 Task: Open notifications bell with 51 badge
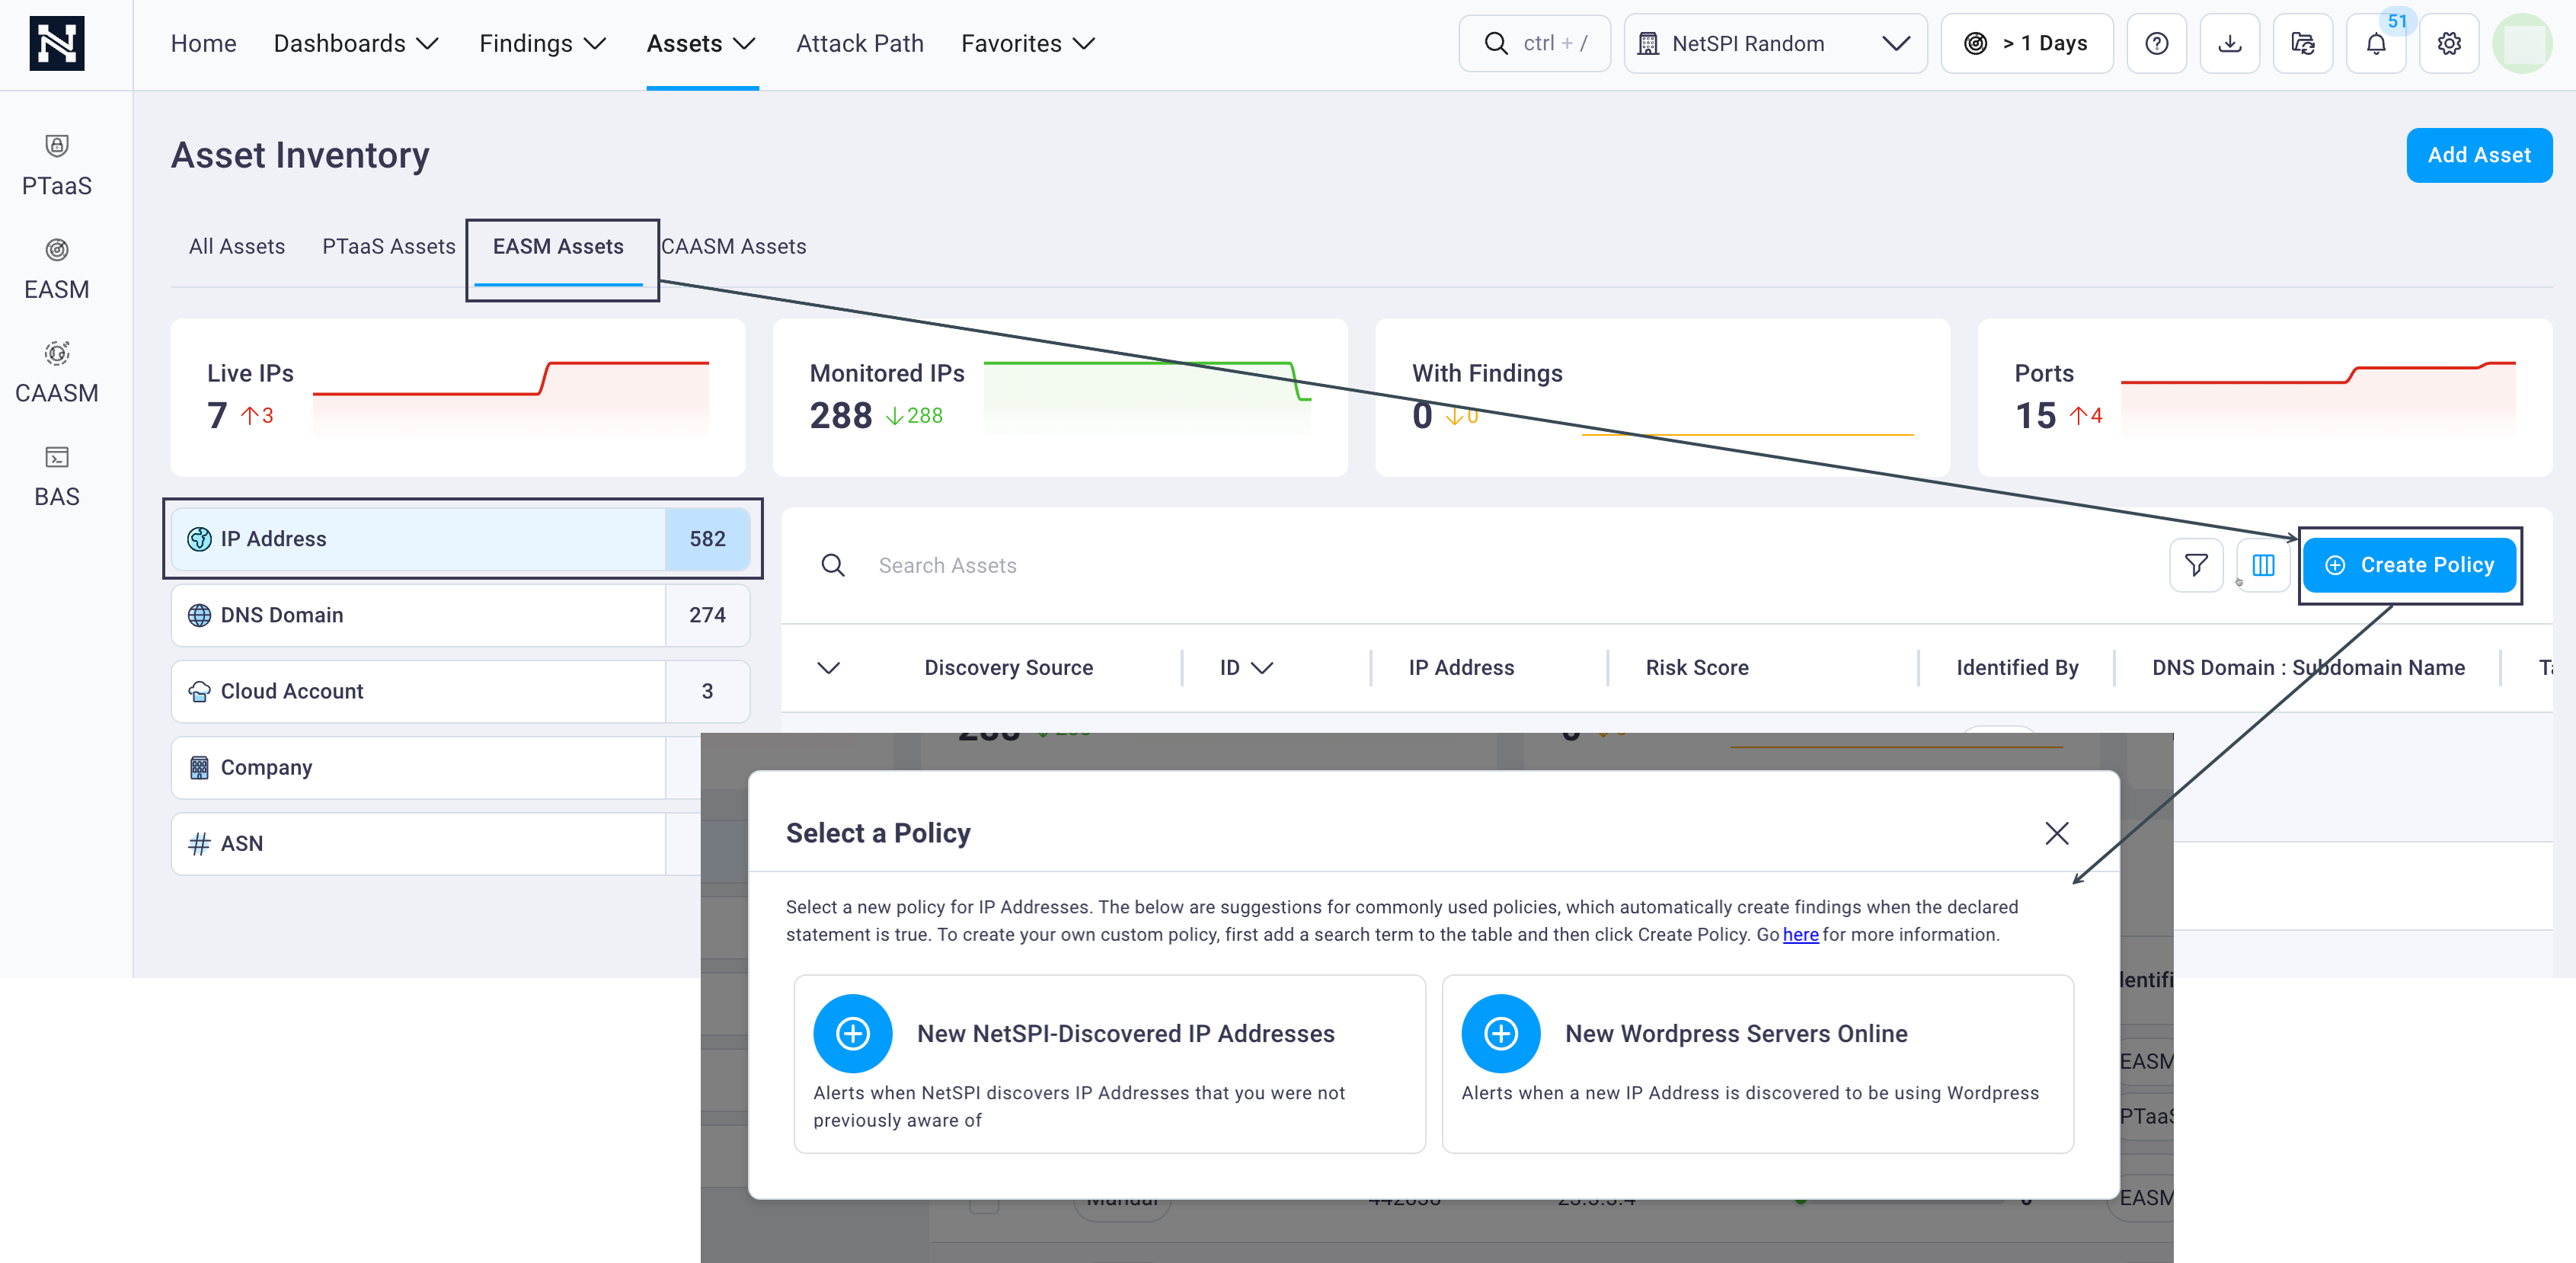point(2375,43)
